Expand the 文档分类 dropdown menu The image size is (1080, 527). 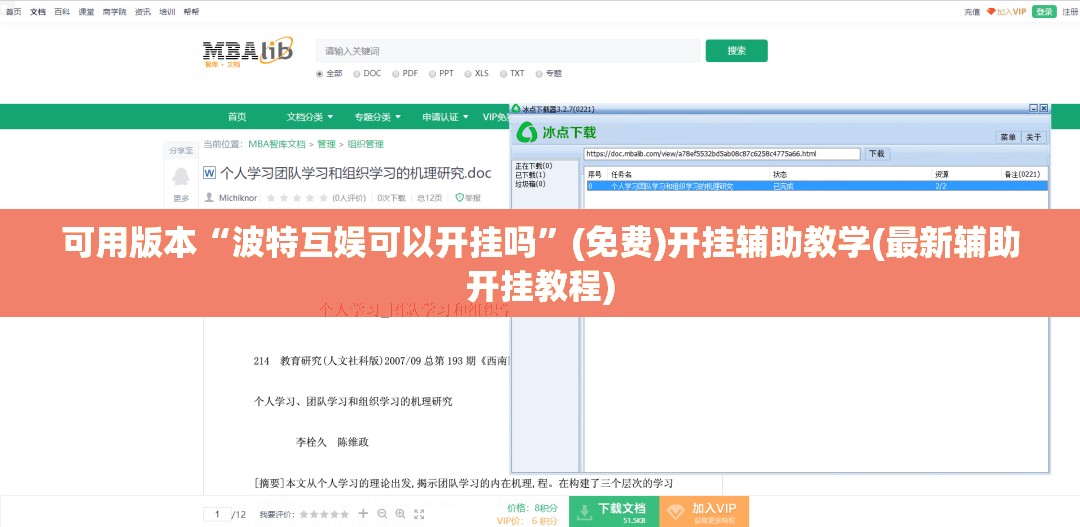[x=310, y=117]
